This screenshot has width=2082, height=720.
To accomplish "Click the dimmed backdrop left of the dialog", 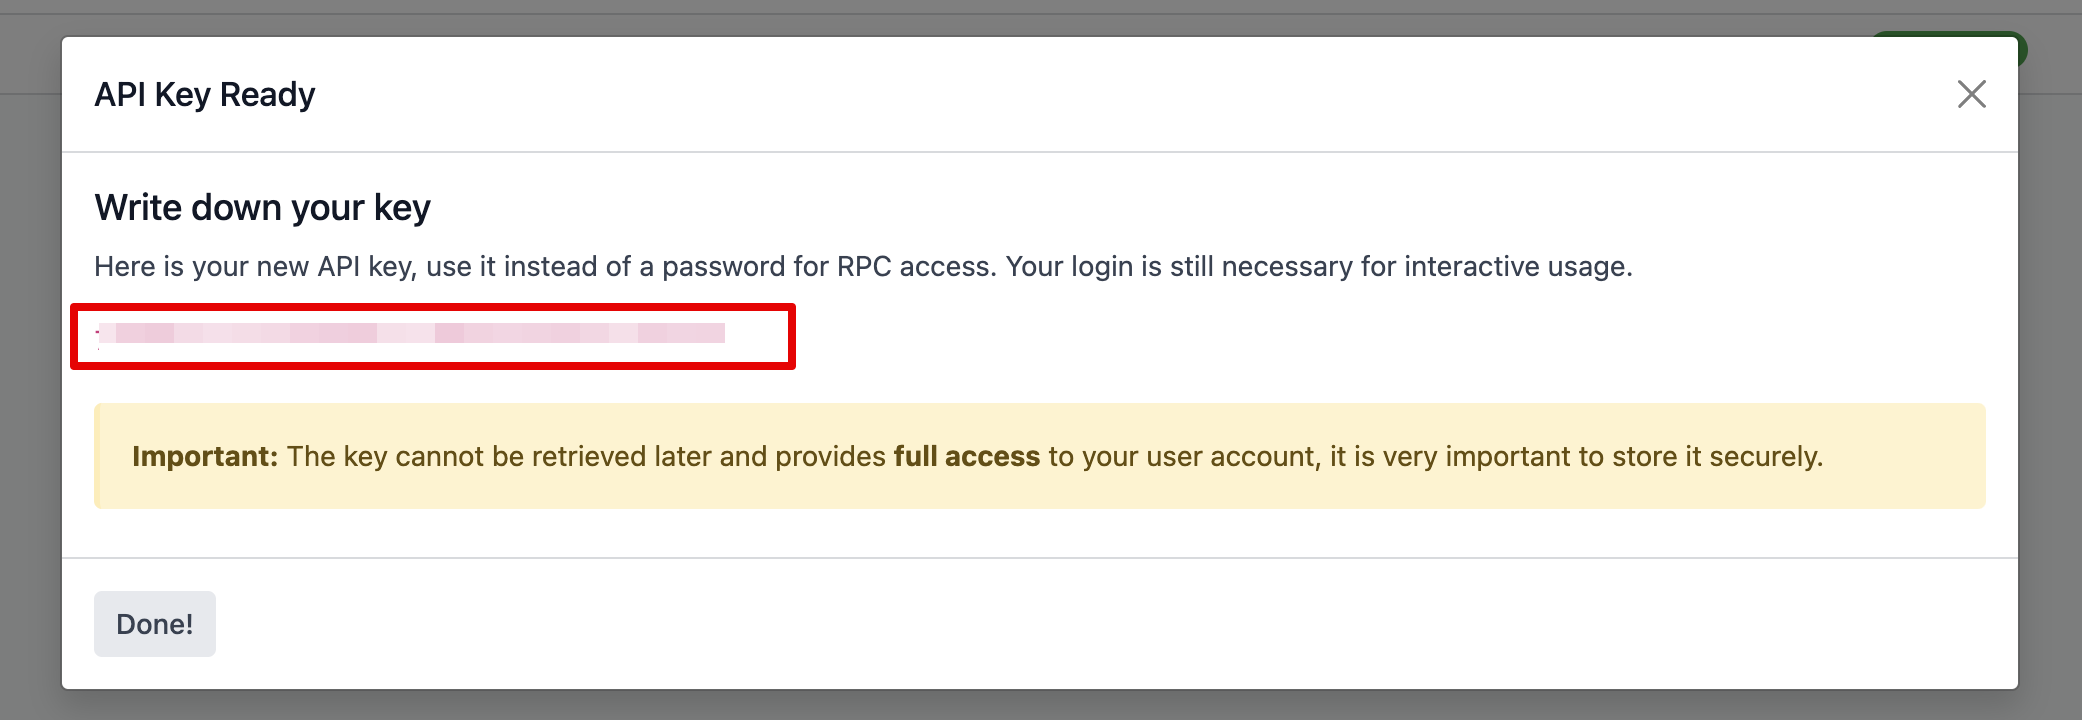I will pyautogui.click(x=30, y=400).
